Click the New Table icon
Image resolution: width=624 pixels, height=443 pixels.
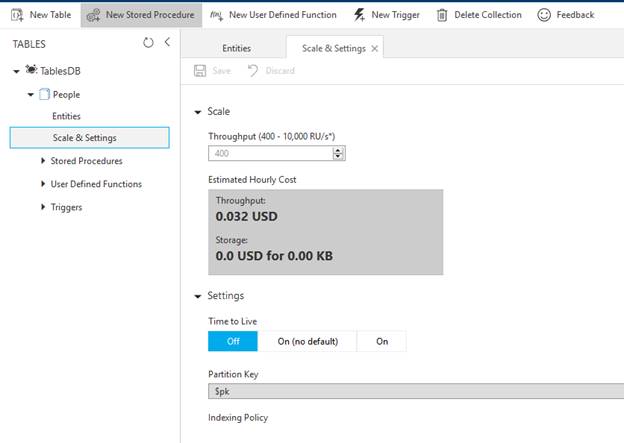tap(16, 15)
